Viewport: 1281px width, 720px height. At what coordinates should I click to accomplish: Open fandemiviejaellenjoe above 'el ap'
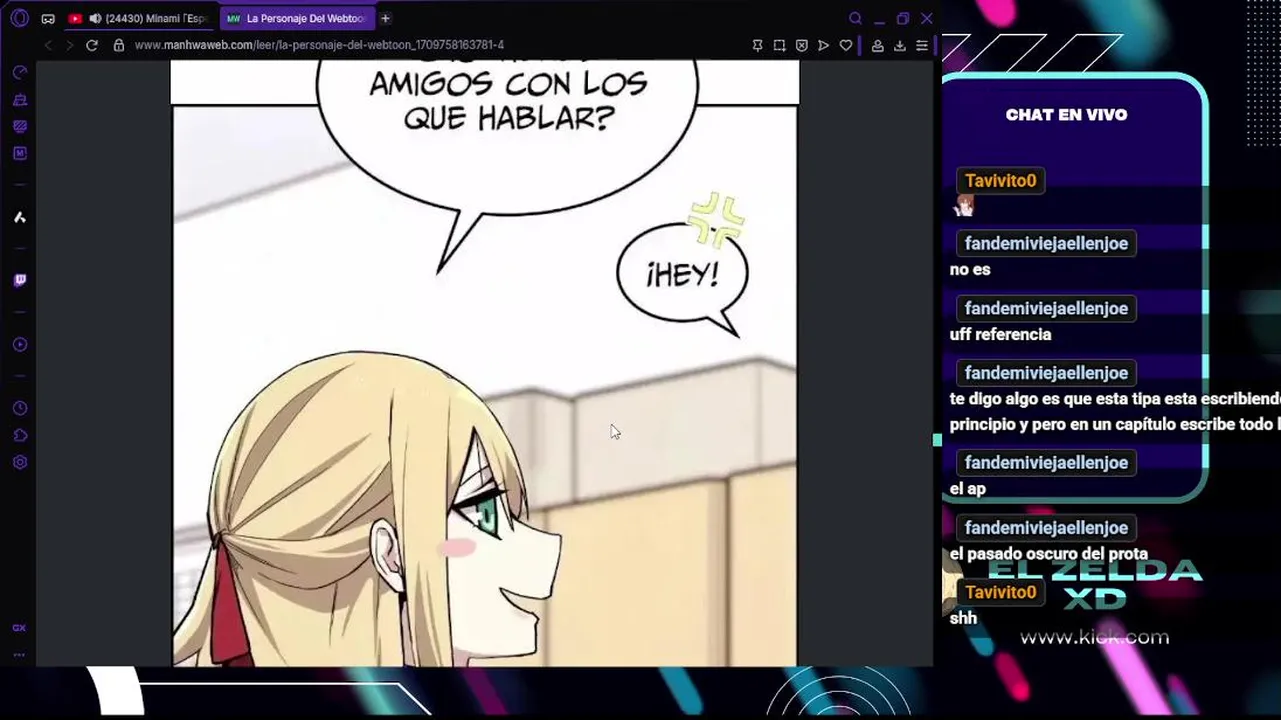pyautogui.click(x=1046, y=463)
